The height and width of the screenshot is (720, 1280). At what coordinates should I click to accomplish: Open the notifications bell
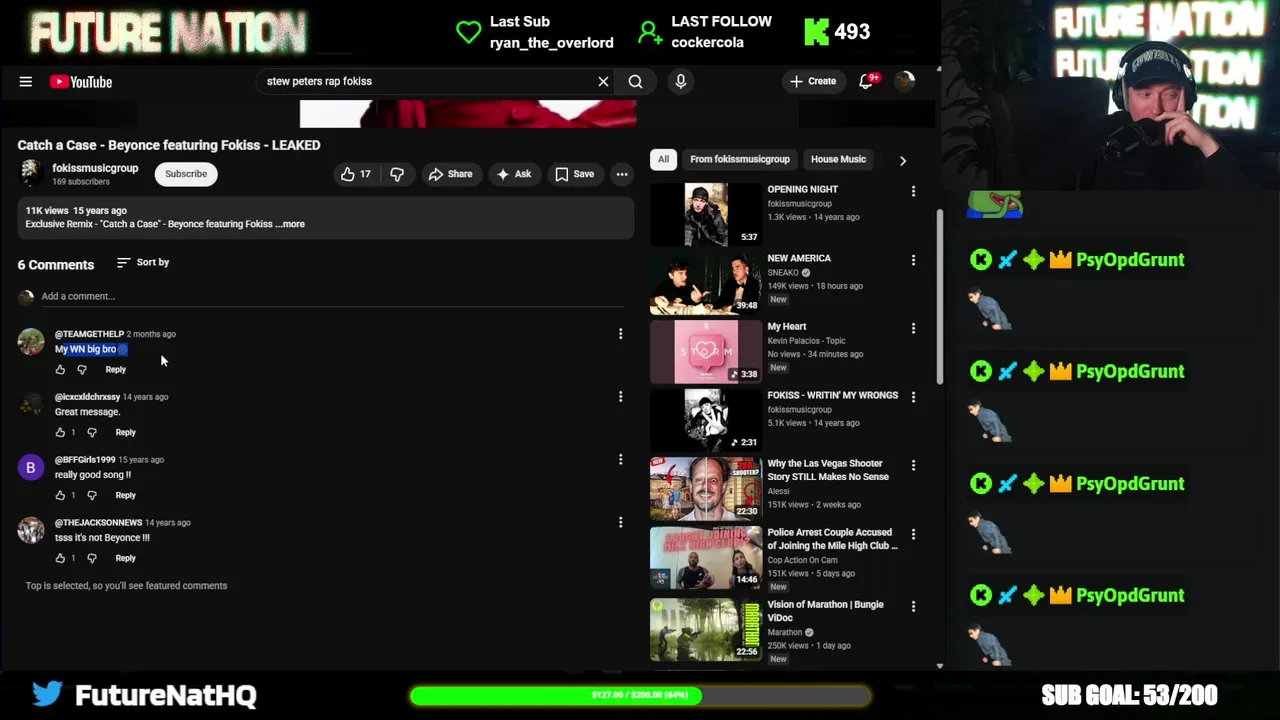[866, 82]
